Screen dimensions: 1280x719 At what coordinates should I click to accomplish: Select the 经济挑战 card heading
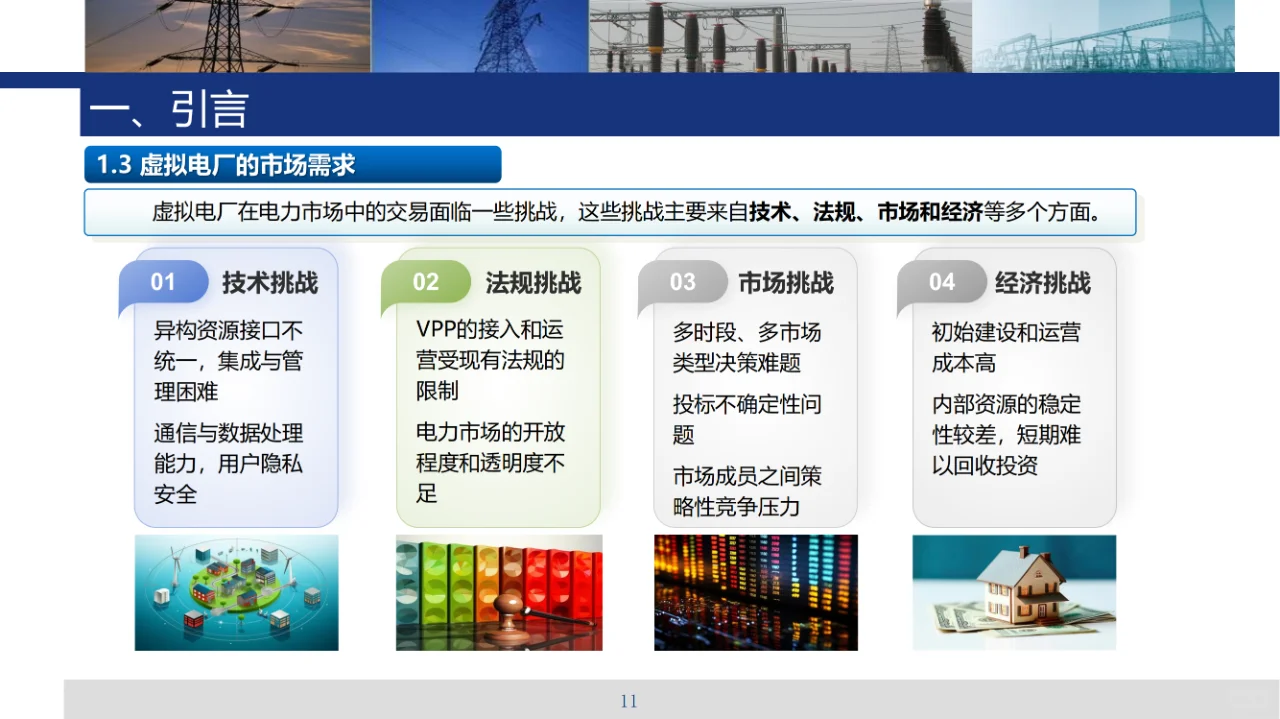coord(1042,283)
